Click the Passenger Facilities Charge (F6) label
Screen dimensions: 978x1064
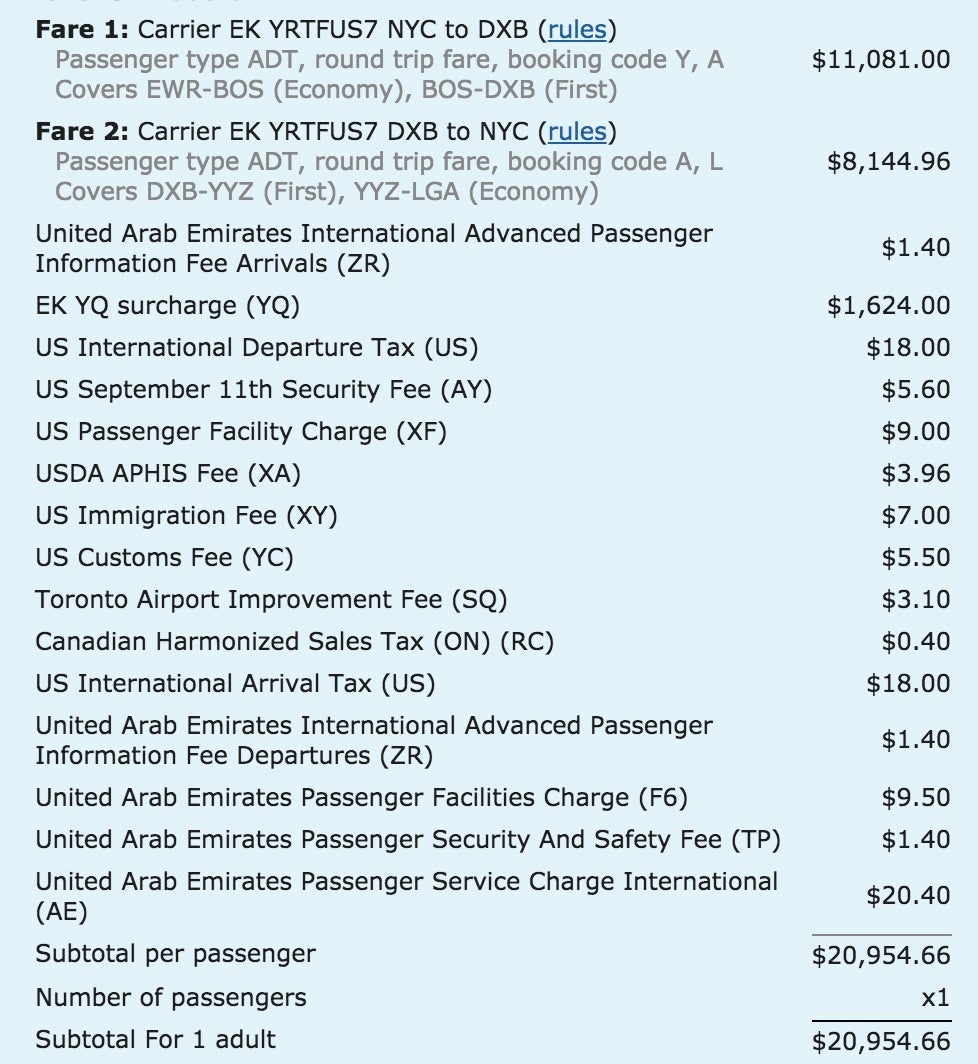[x=361, y=798]
